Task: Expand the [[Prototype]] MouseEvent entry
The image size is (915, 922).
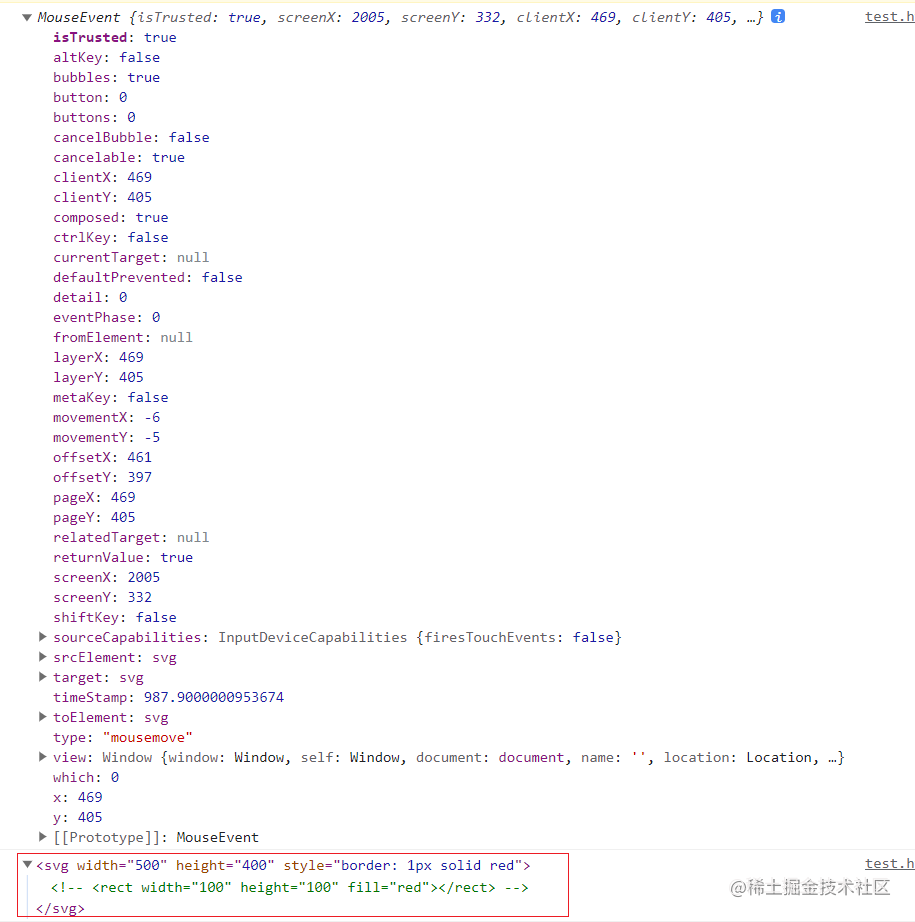Action: [42, 837]
